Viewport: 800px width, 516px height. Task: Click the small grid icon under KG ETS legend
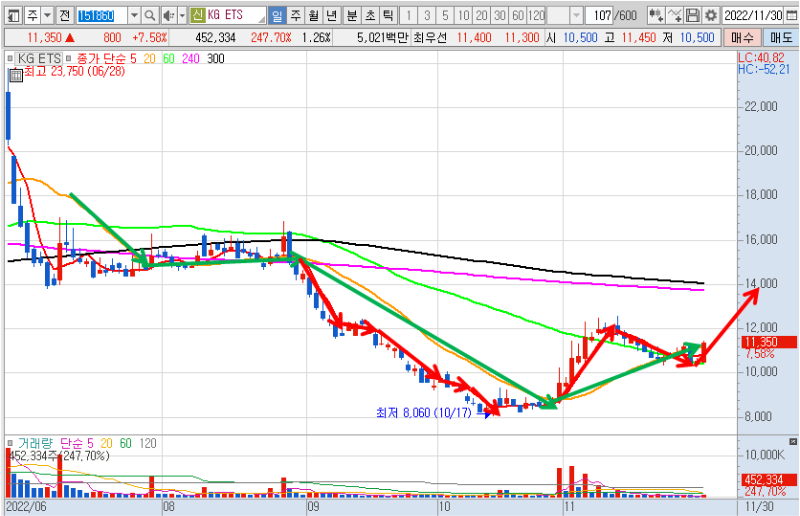click(x=15, y=76)
